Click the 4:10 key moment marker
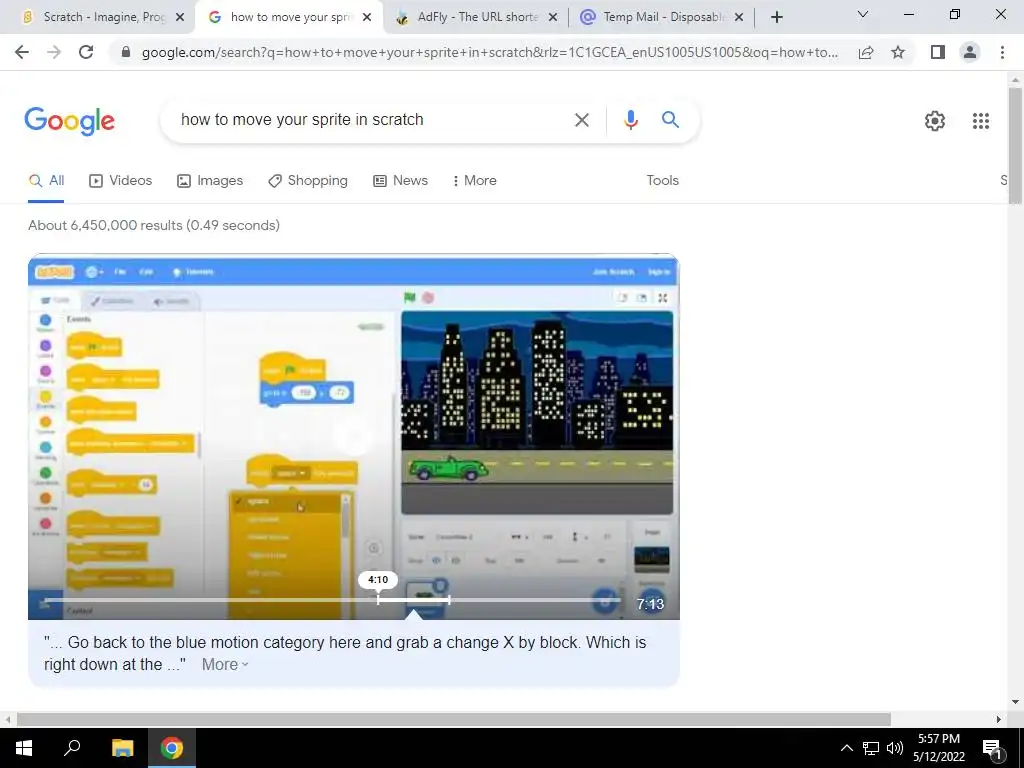The height and width of the screenshot is (768, 1024). point(377,580)
